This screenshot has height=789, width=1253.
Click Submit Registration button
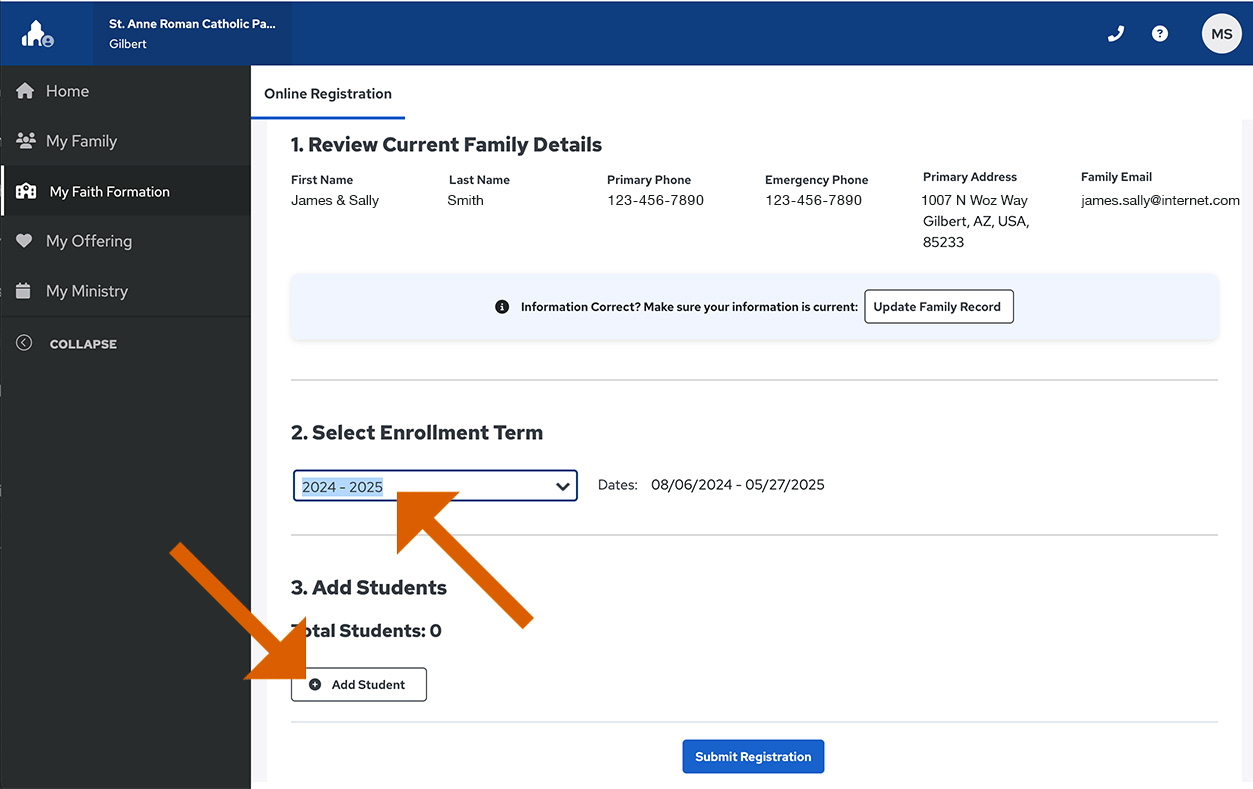pos(753,757)
